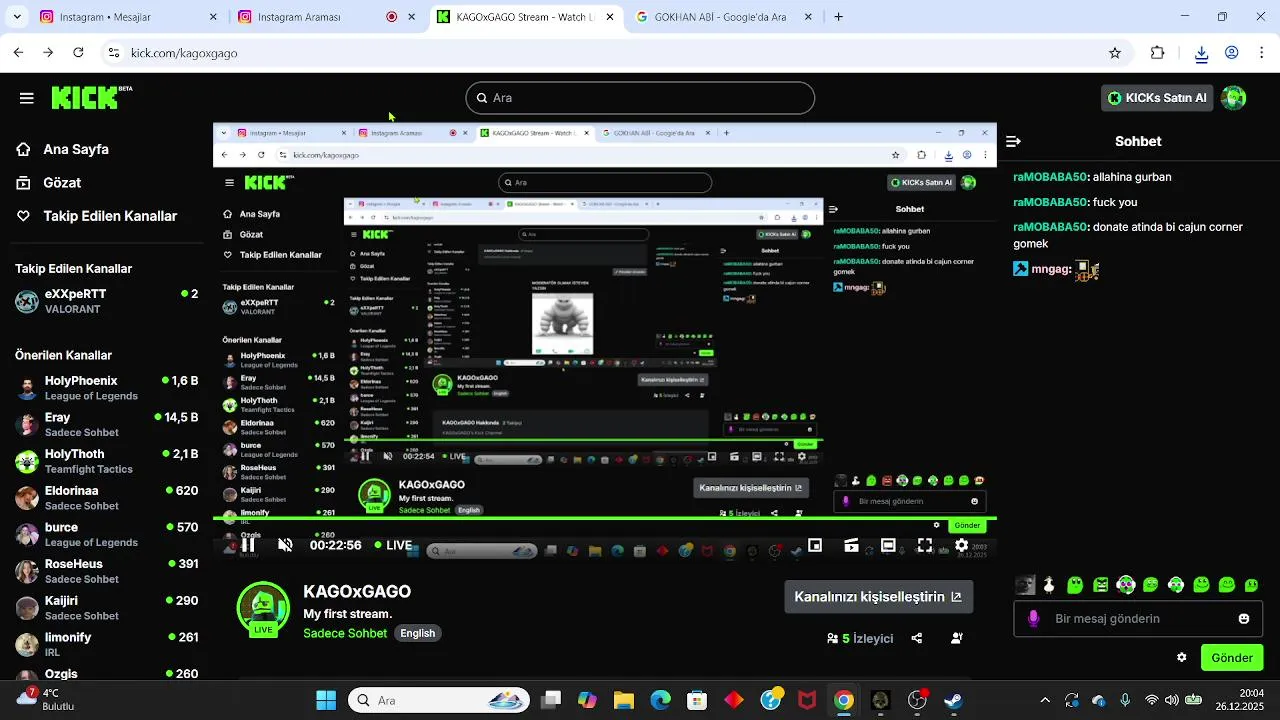Bookmark this page with the star
The height and width of the screenshot is (720, 1280).
(x=1115, y=53)
